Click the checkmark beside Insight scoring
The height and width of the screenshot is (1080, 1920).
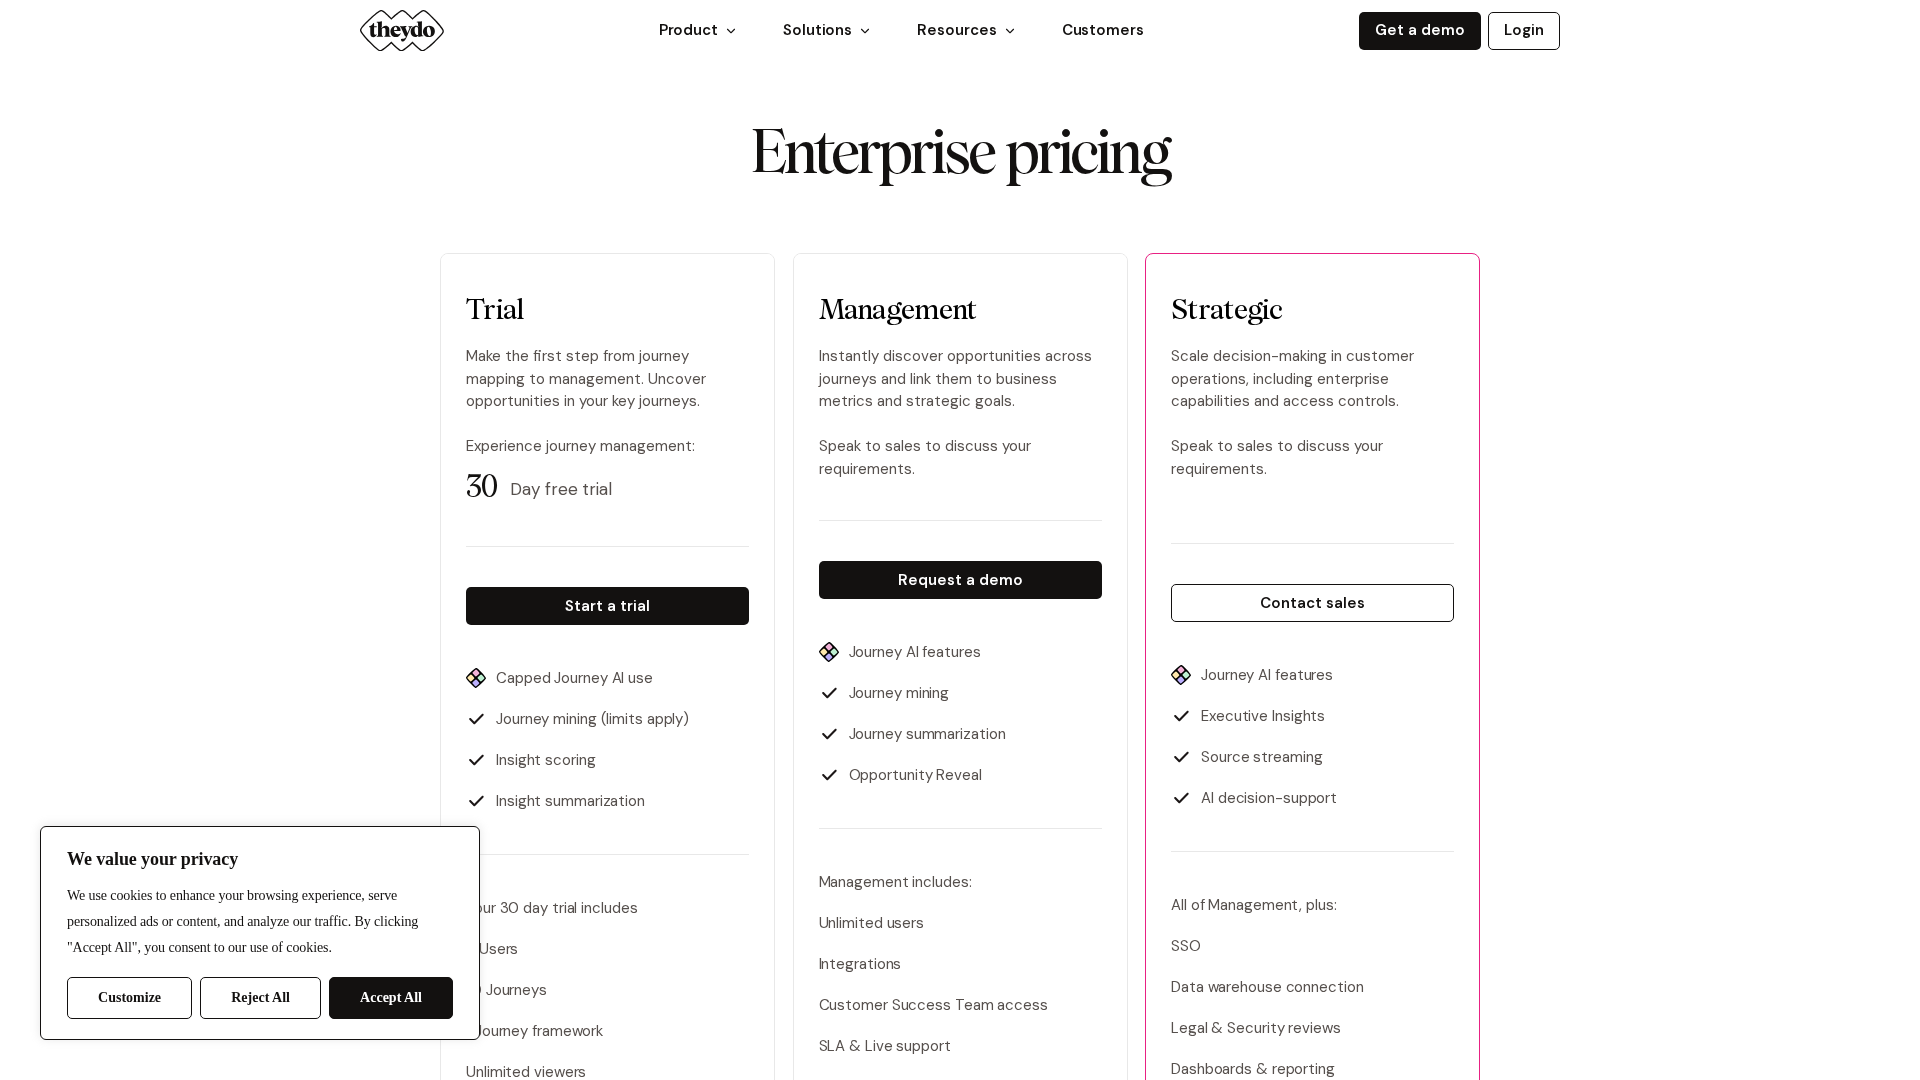[476, 760]
